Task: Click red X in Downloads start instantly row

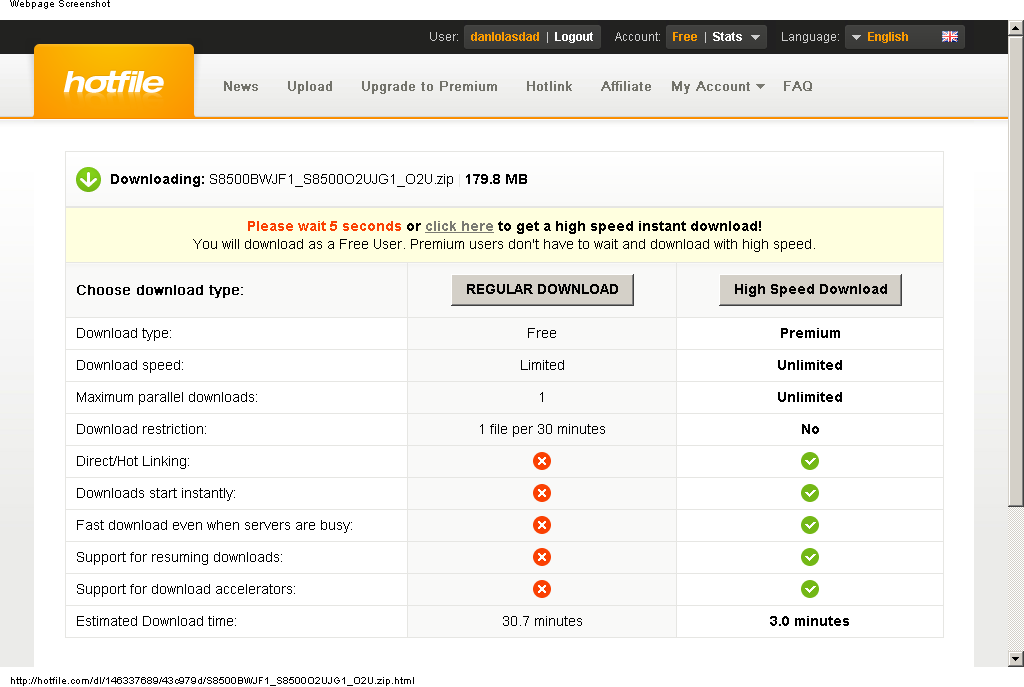Action: click(x=541, y=493)
